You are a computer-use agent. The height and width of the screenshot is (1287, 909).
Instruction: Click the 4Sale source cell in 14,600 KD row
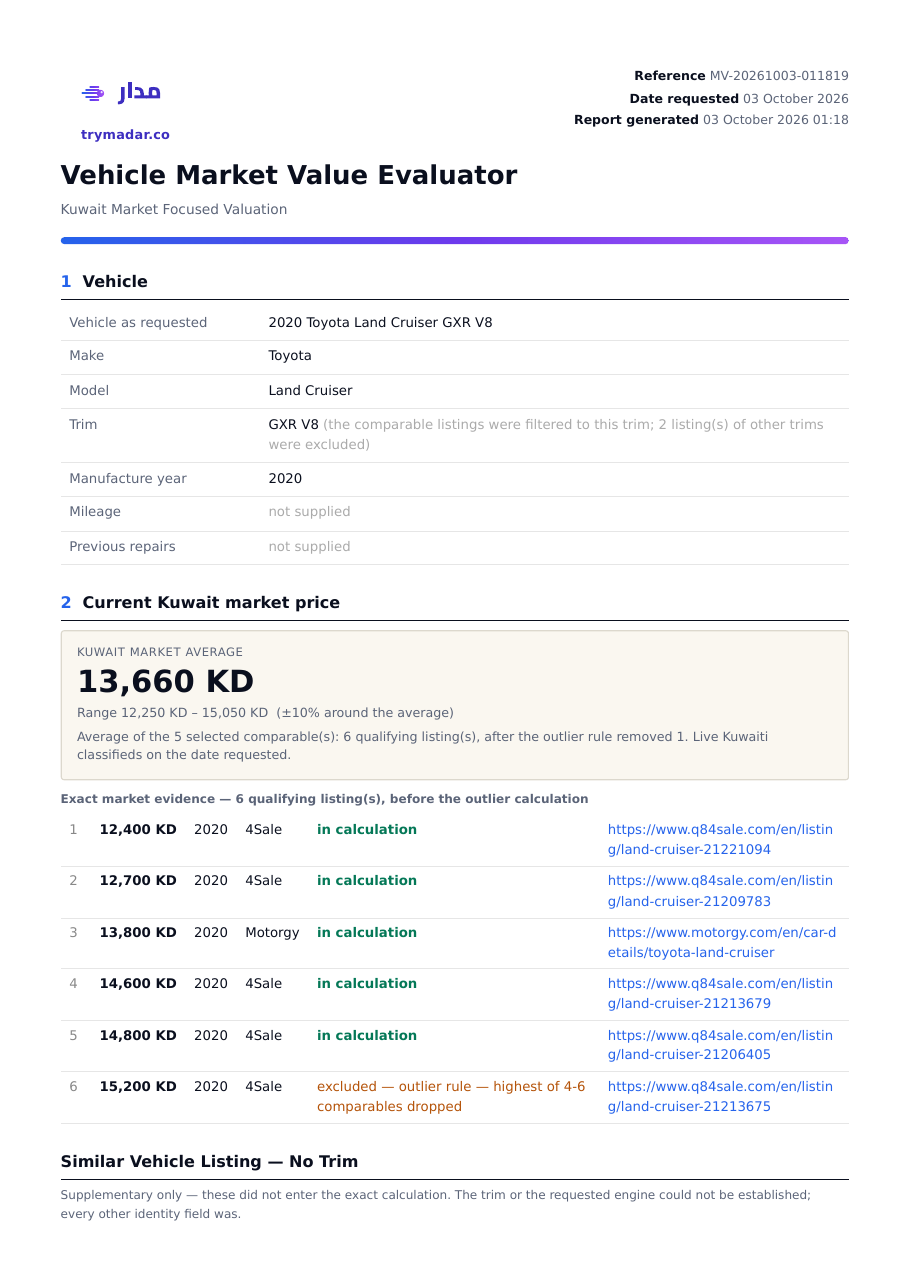pyautogui.click(x=263, y=984)
